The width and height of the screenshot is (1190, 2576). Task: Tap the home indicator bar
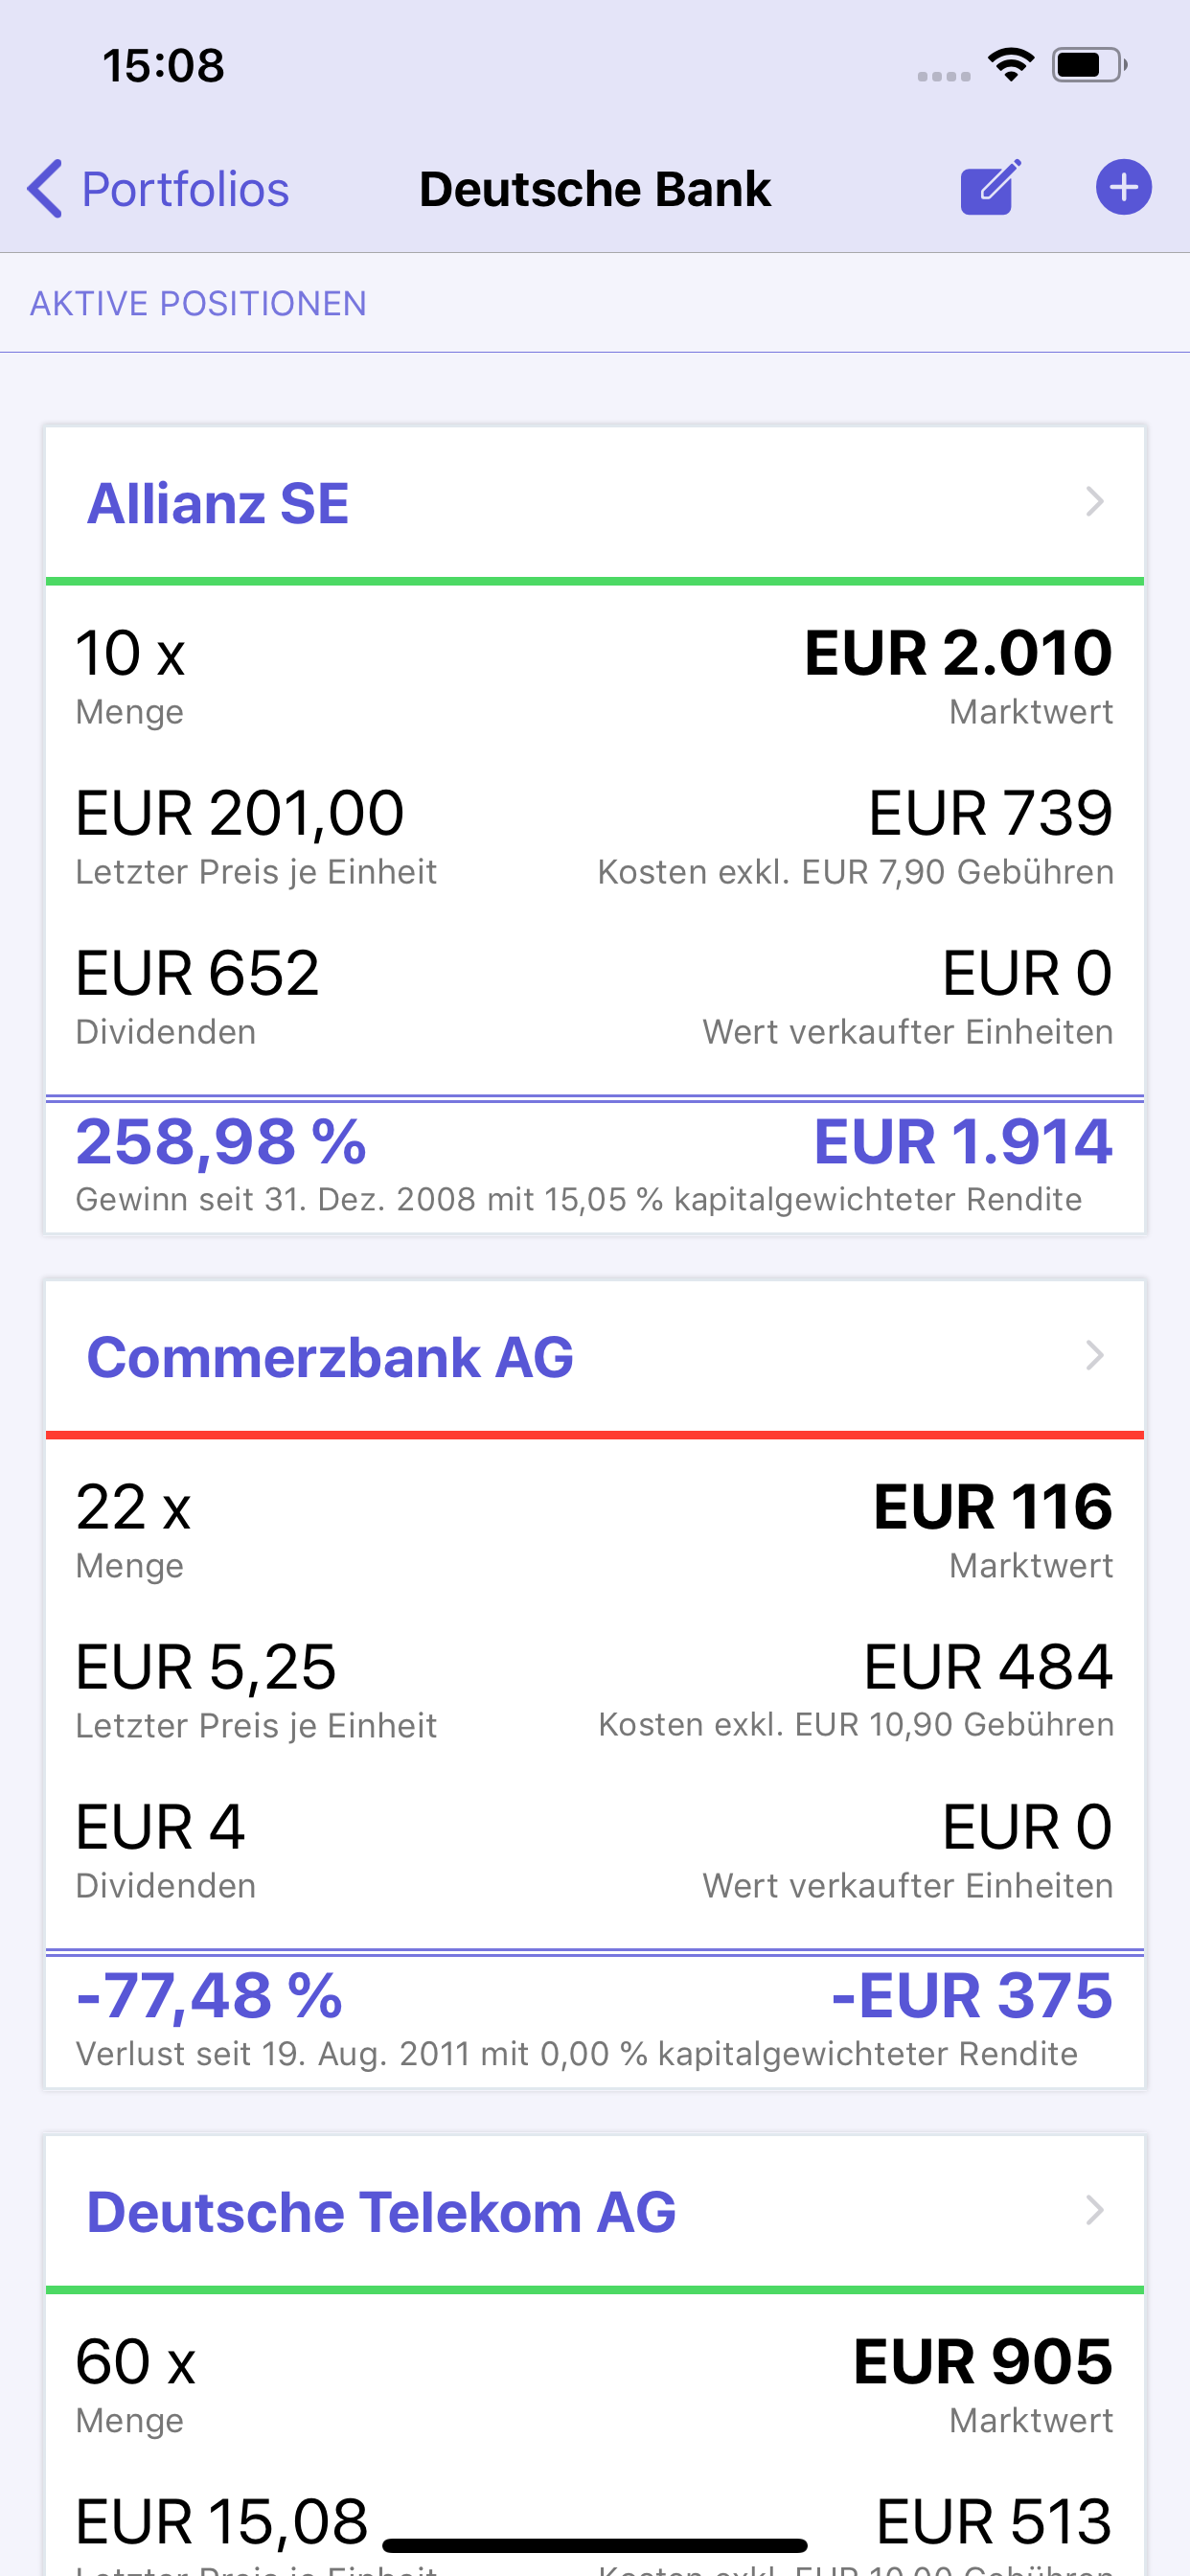pos(595,2545)
